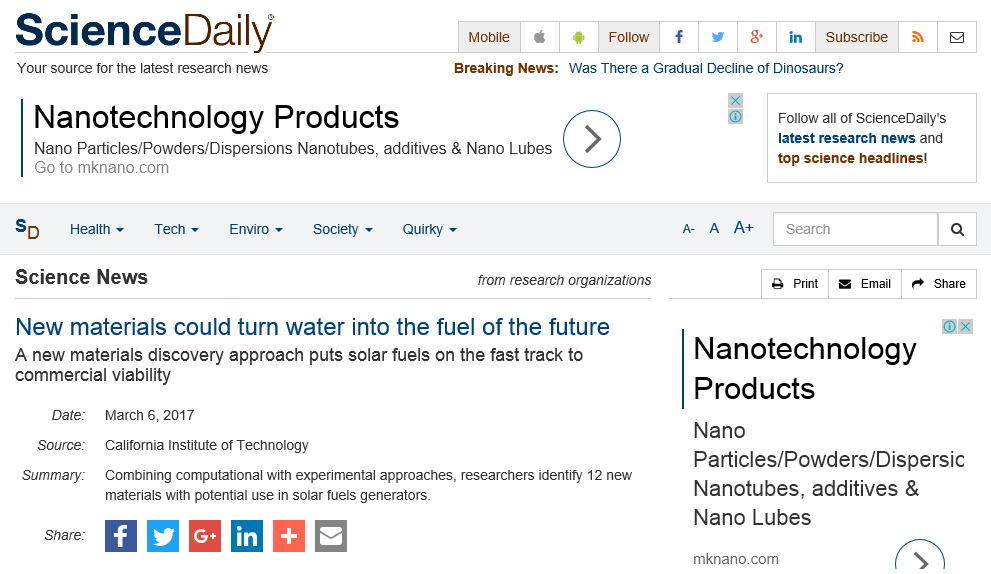Open the Enviro navigation menu
The width and height of the screenshot is (991, 574).
[255, 229]
